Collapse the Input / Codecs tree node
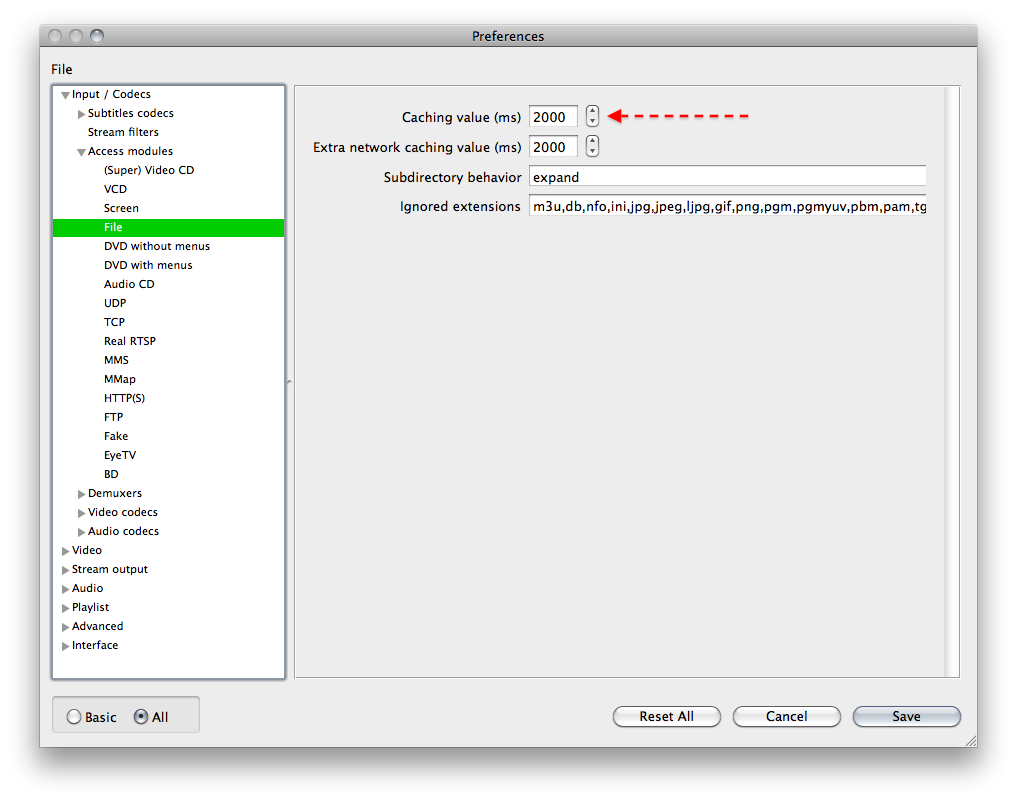 [x=65, y=95]
